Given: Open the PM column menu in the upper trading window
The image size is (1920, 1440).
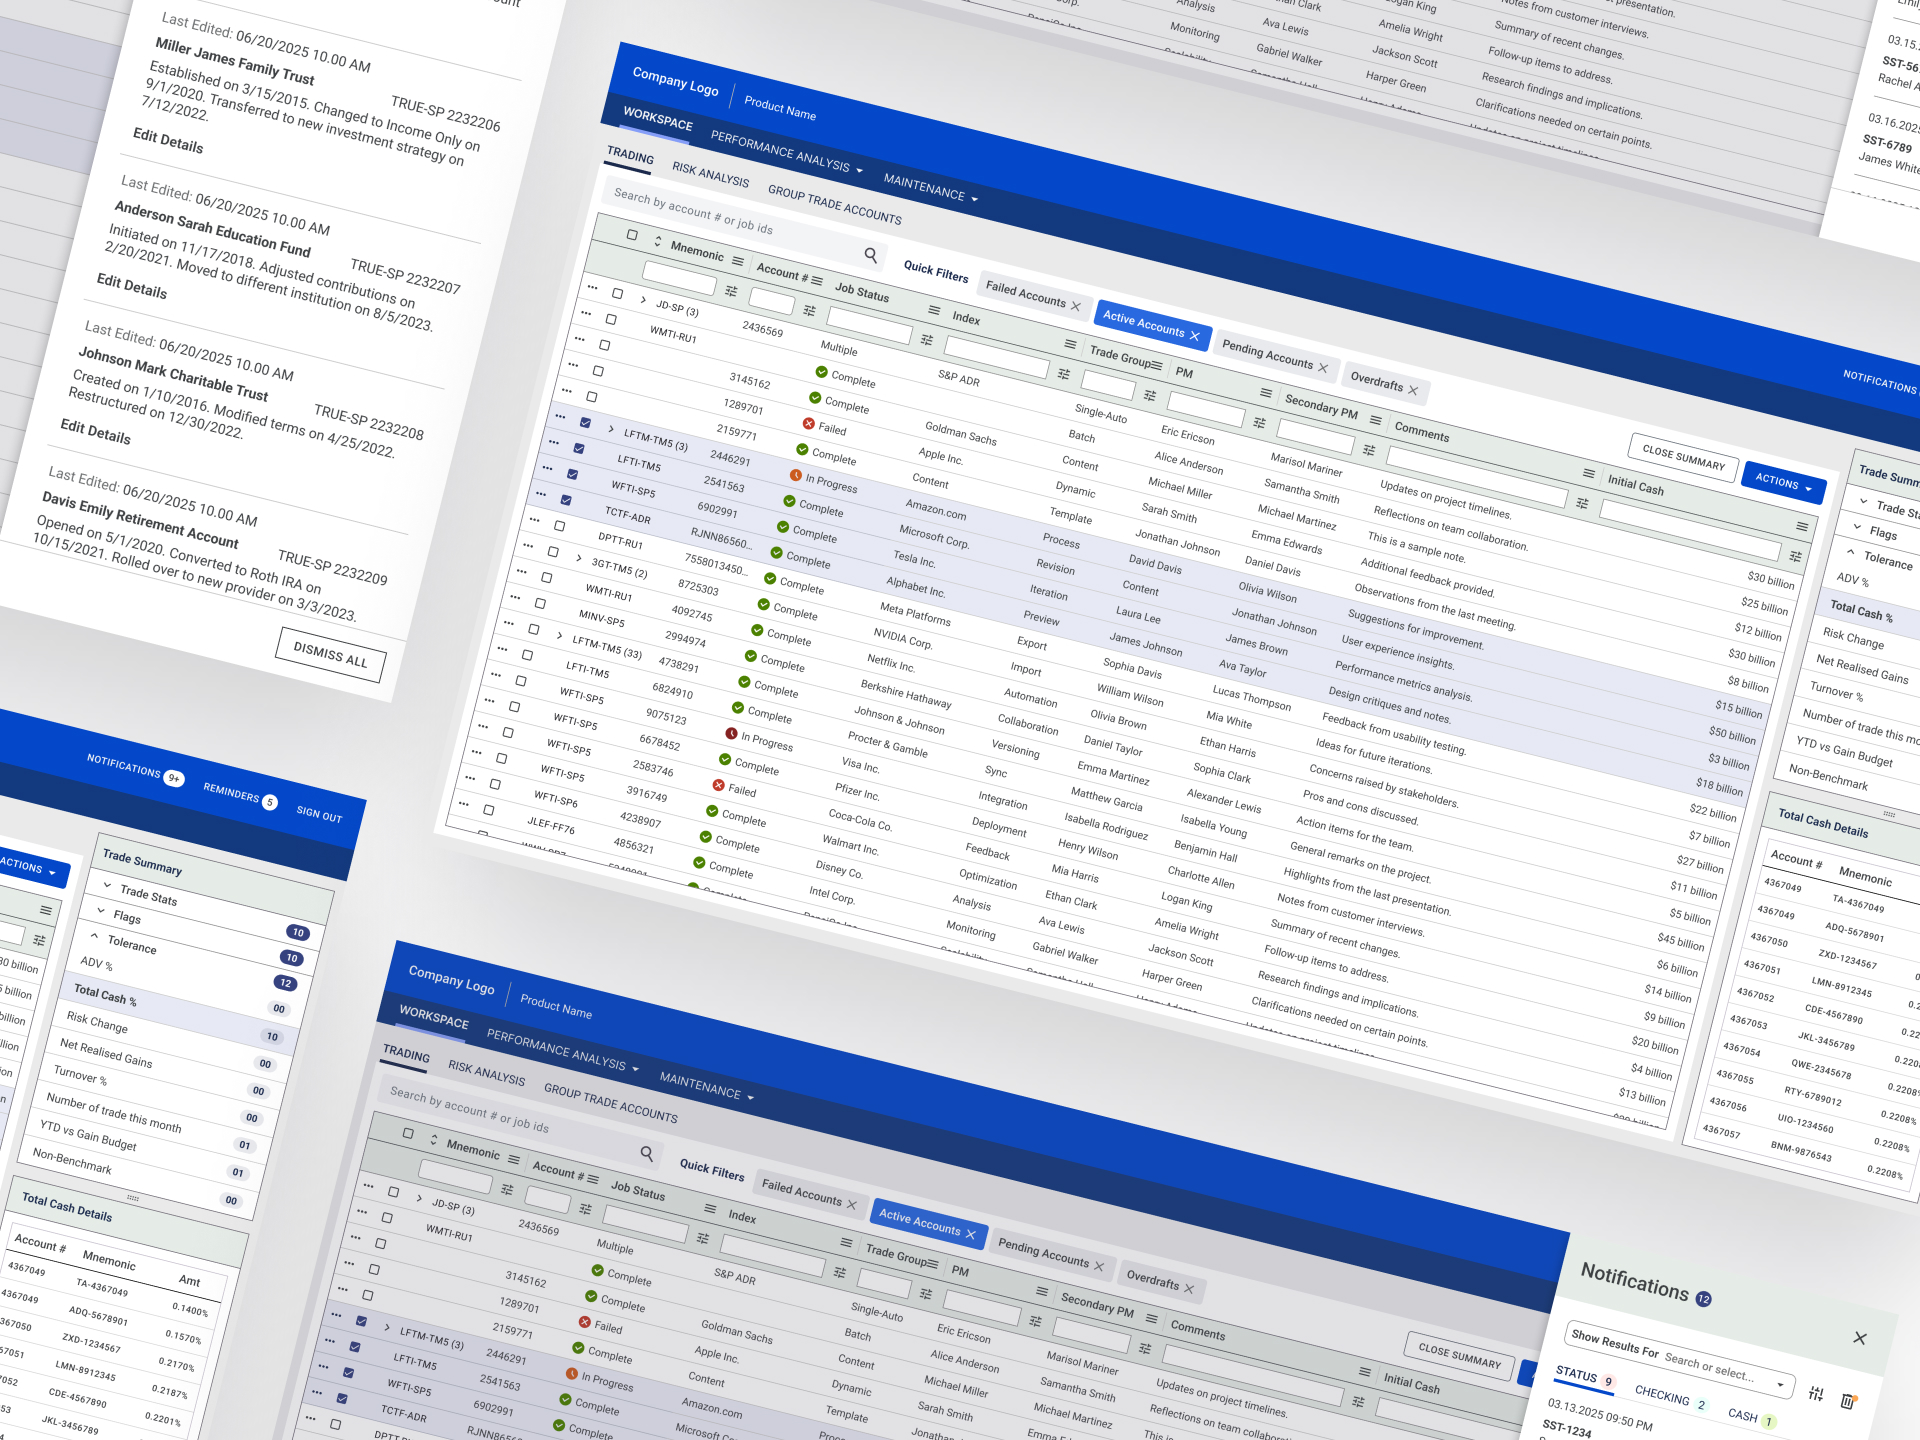Looking at the screenshot, I should [1266, 393].
